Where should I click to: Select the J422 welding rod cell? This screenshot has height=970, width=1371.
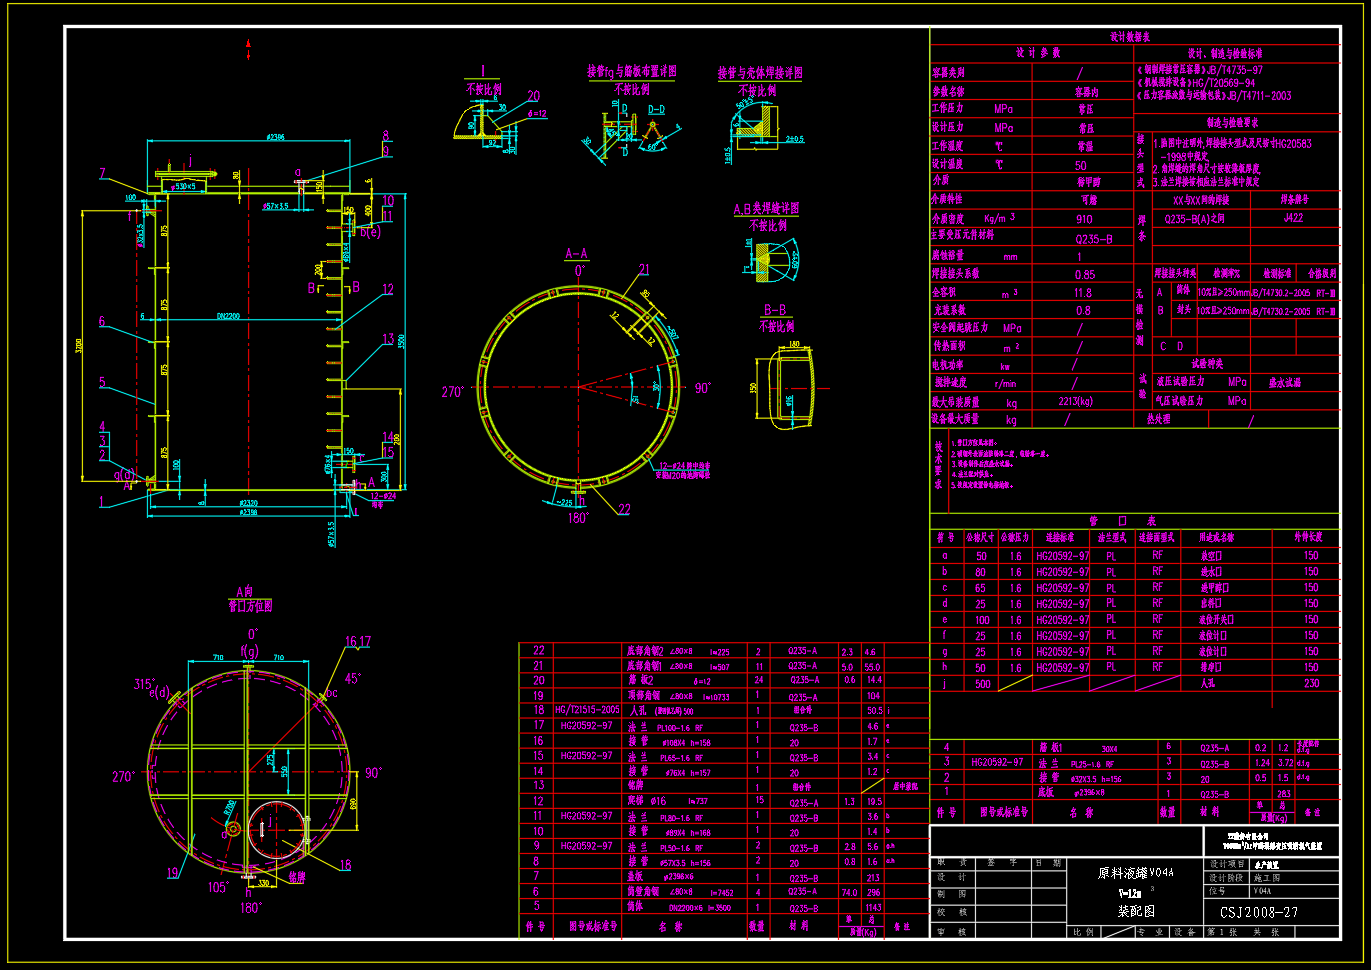(x=1293, y=218)
